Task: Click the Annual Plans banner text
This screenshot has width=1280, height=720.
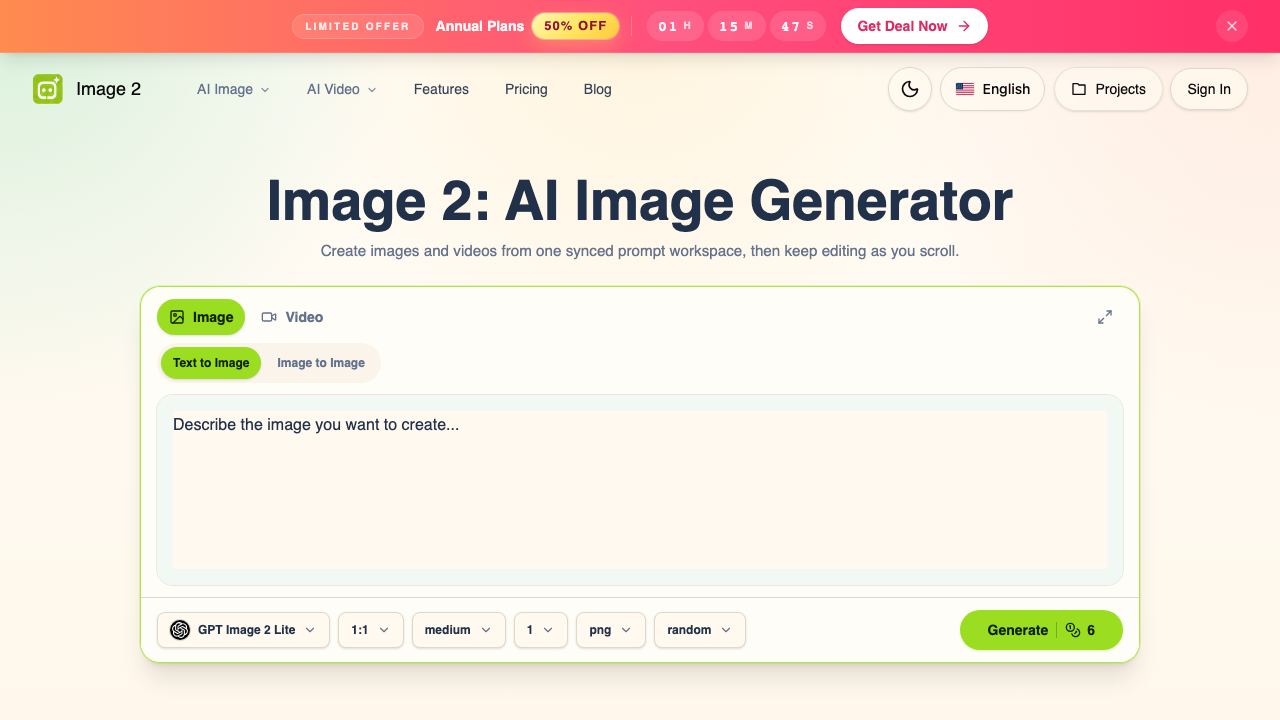Action: pyautogui.click(x=480, y=26)
